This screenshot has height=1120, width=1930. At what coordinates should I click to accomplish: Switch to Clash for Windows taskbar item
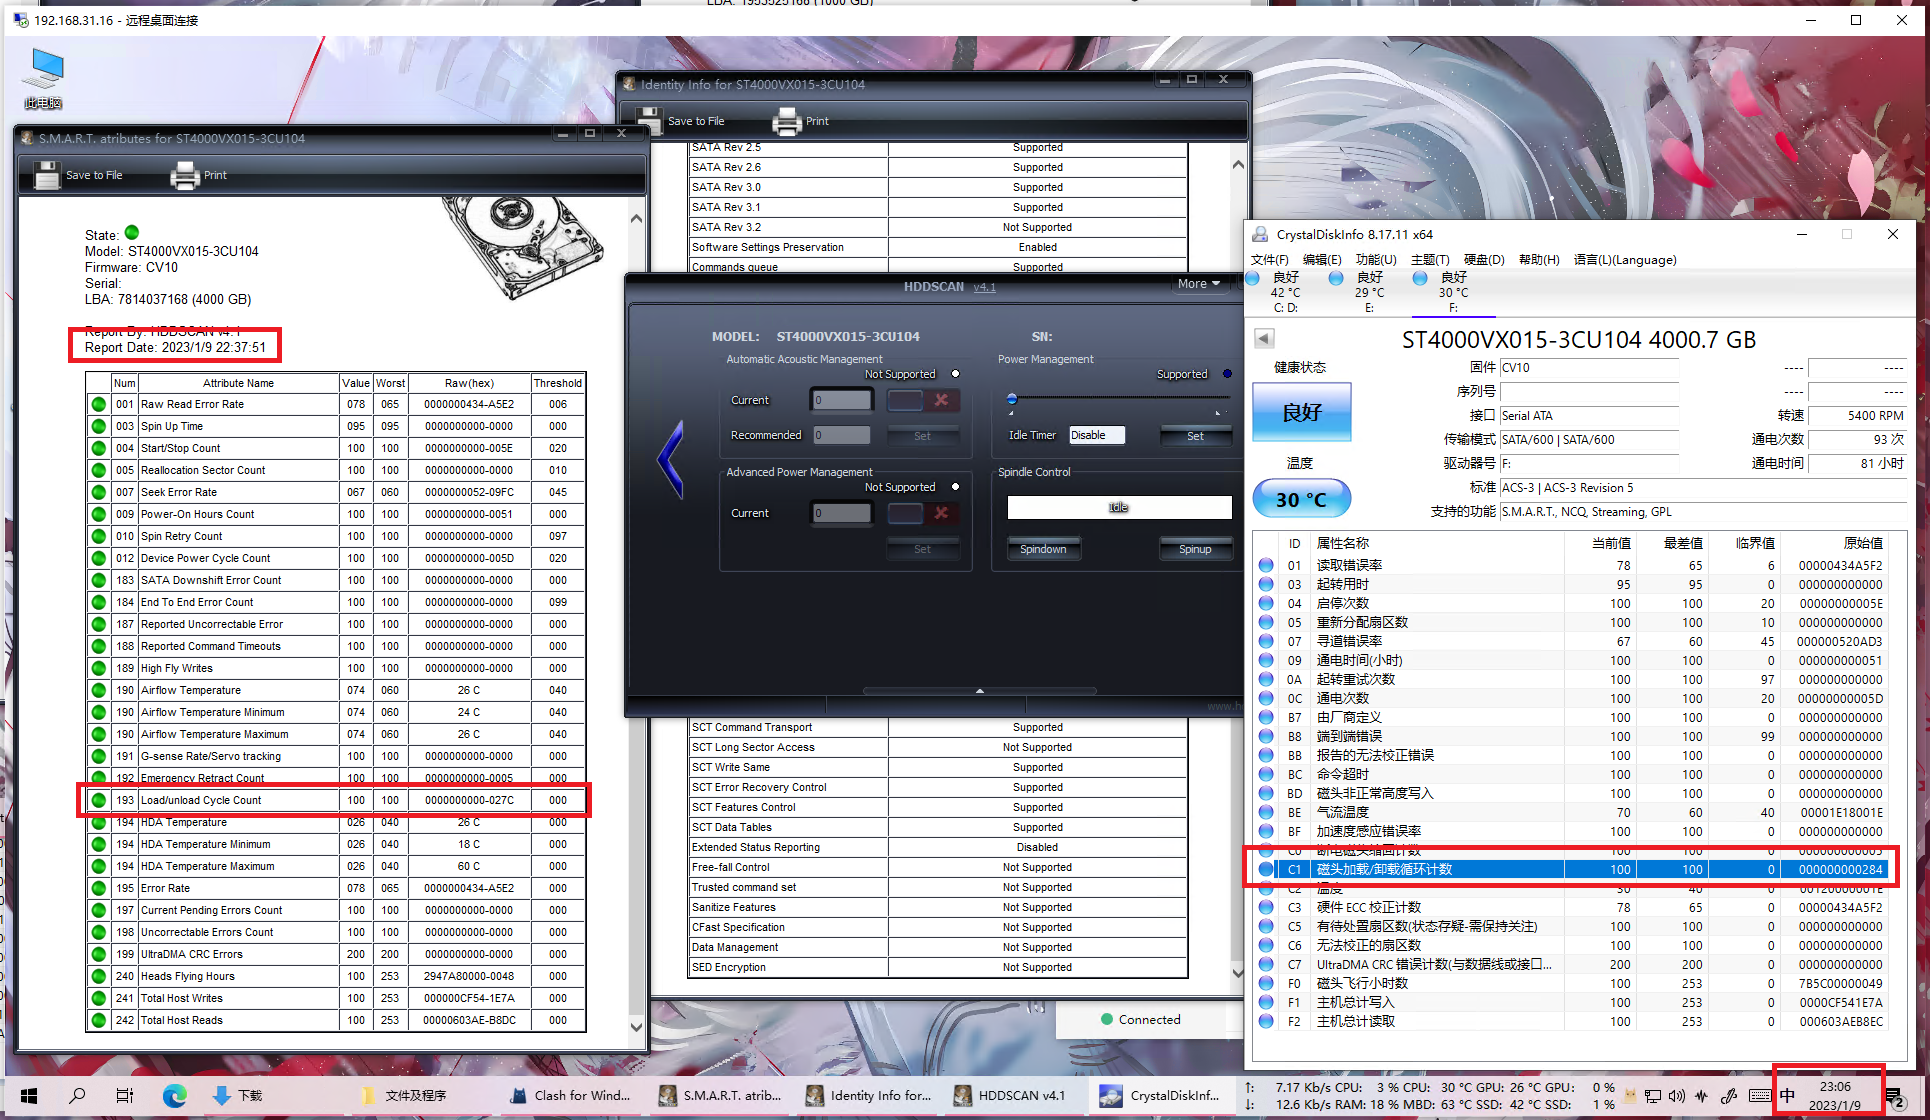click(571, 1096)
